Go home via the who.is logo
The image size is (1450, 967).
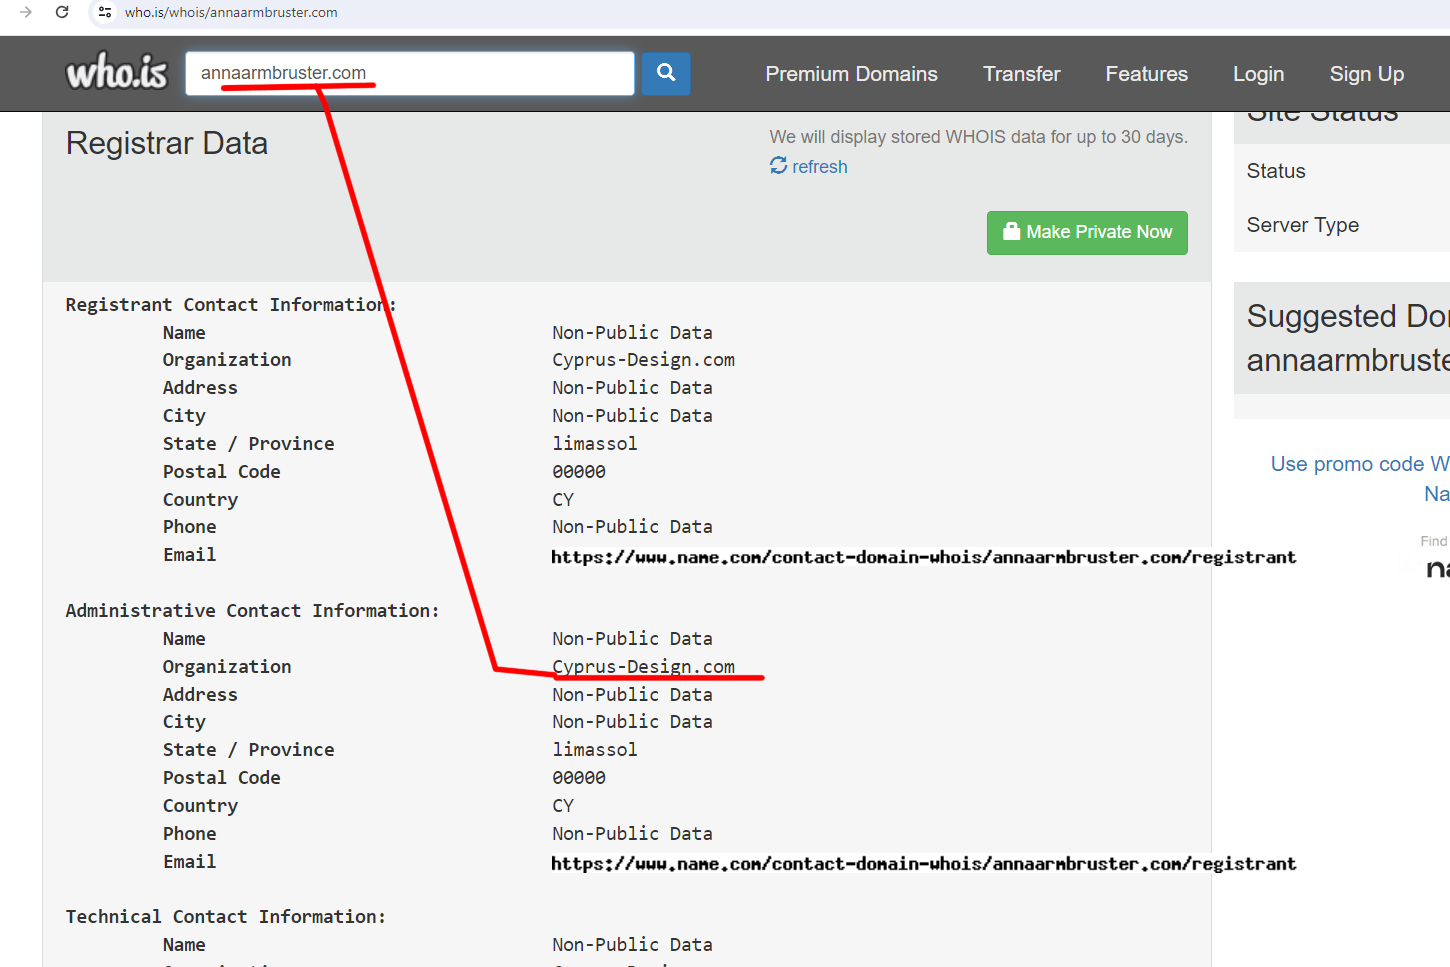tap(117, 73)
